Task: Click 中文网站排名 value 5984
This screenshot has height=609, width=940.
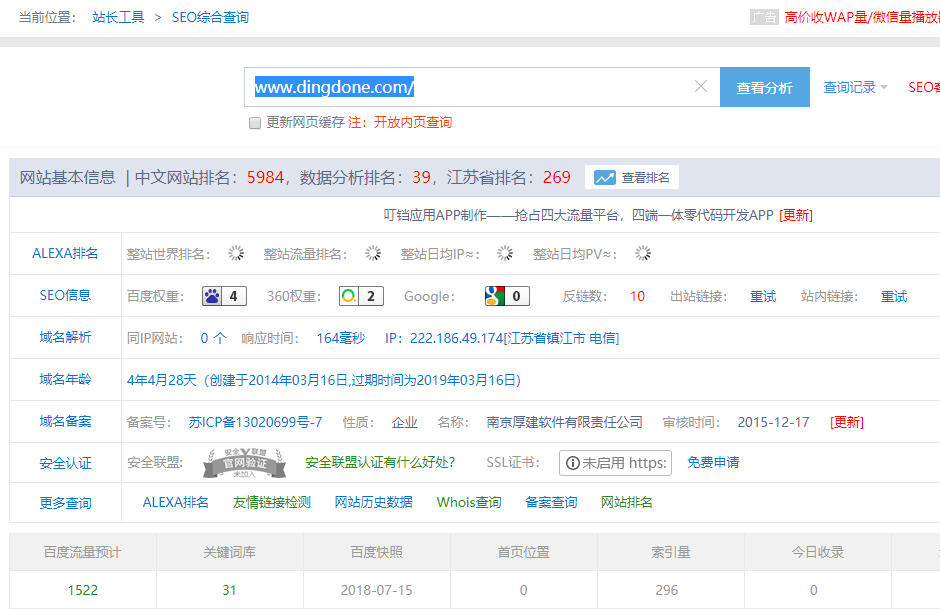Action: [x=265, y=177]
